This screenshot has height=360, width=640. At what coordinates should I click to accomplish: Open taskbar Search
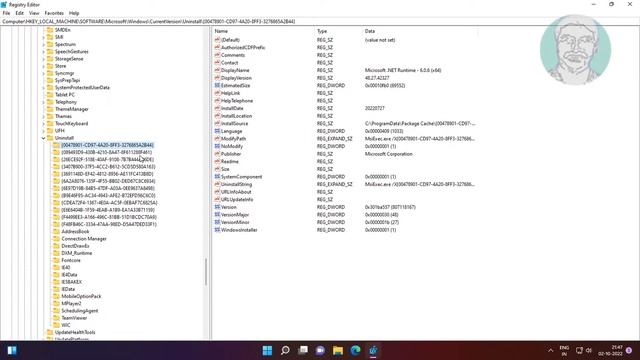[285, 350]
